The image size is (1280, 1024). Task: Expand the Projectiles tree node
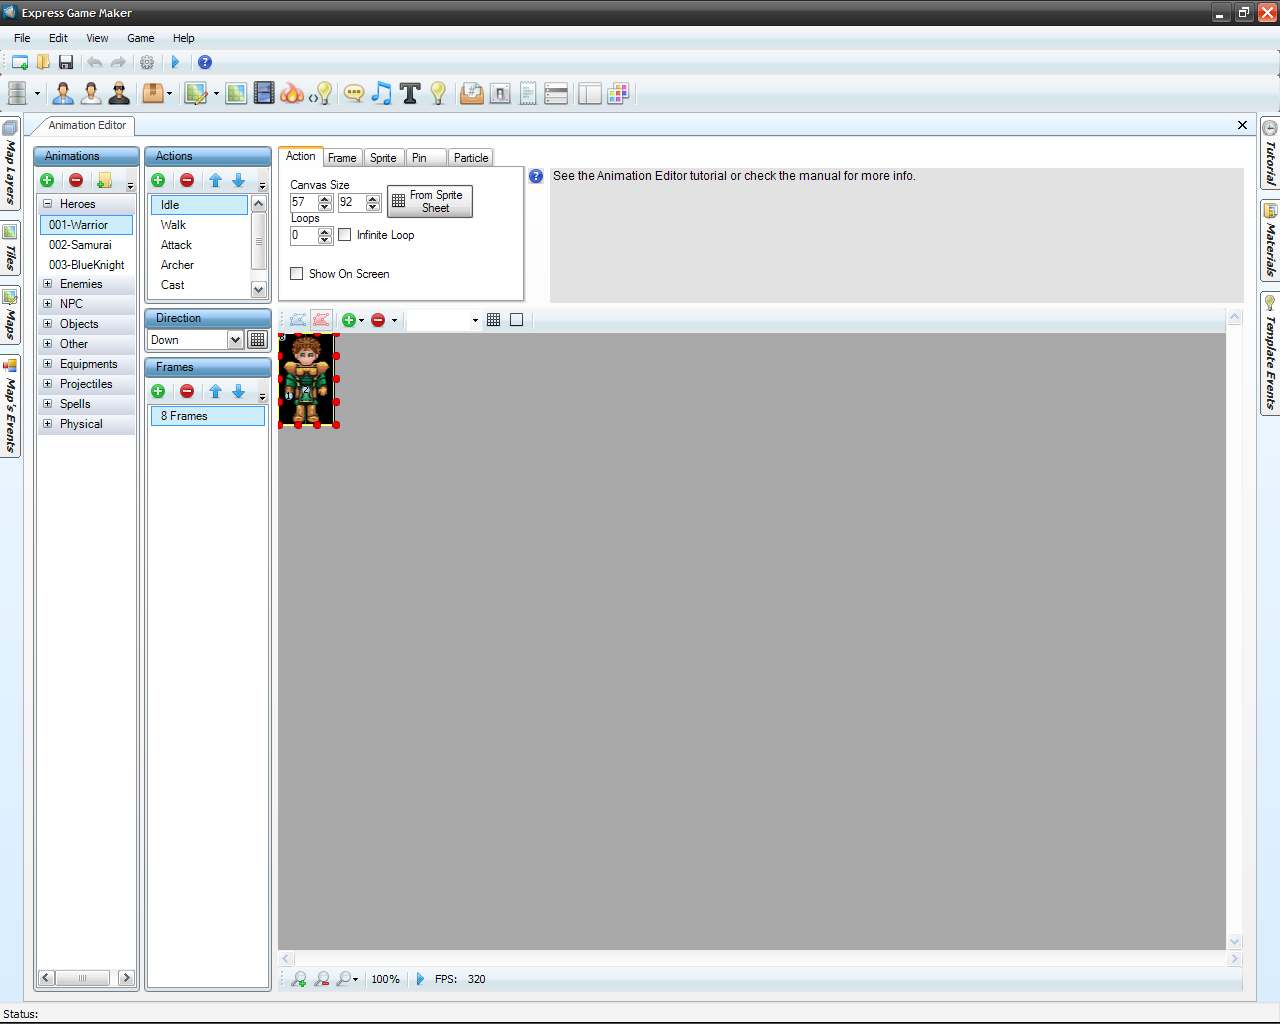point(47,384)
